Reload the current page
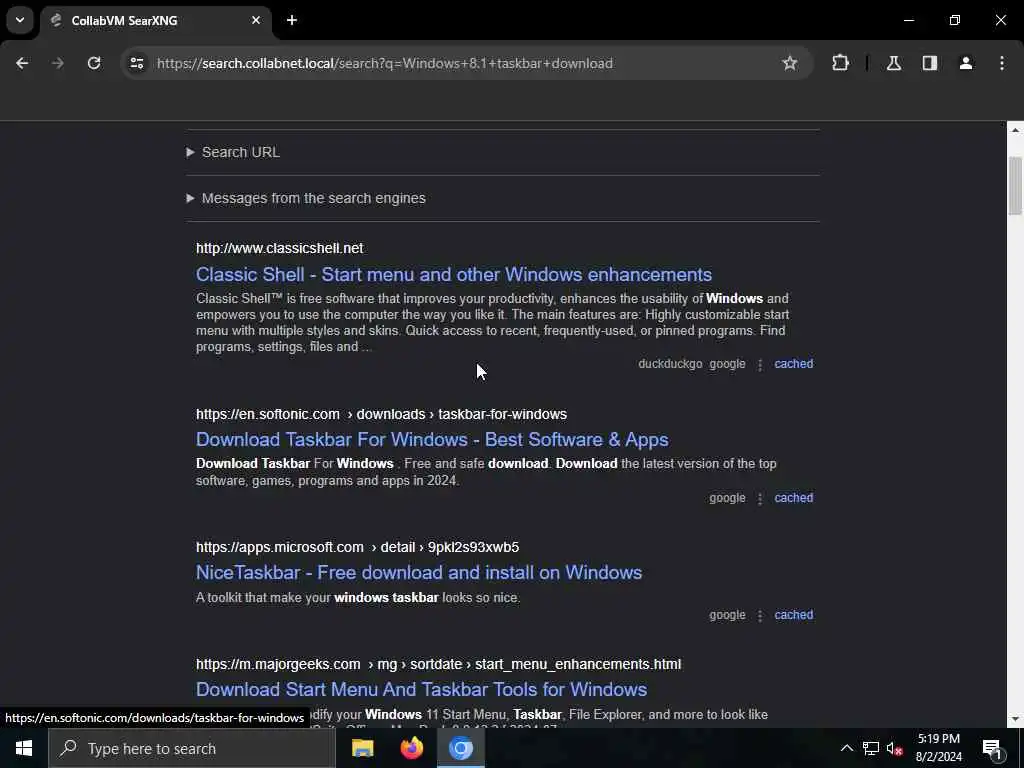 tap(94, 63)
